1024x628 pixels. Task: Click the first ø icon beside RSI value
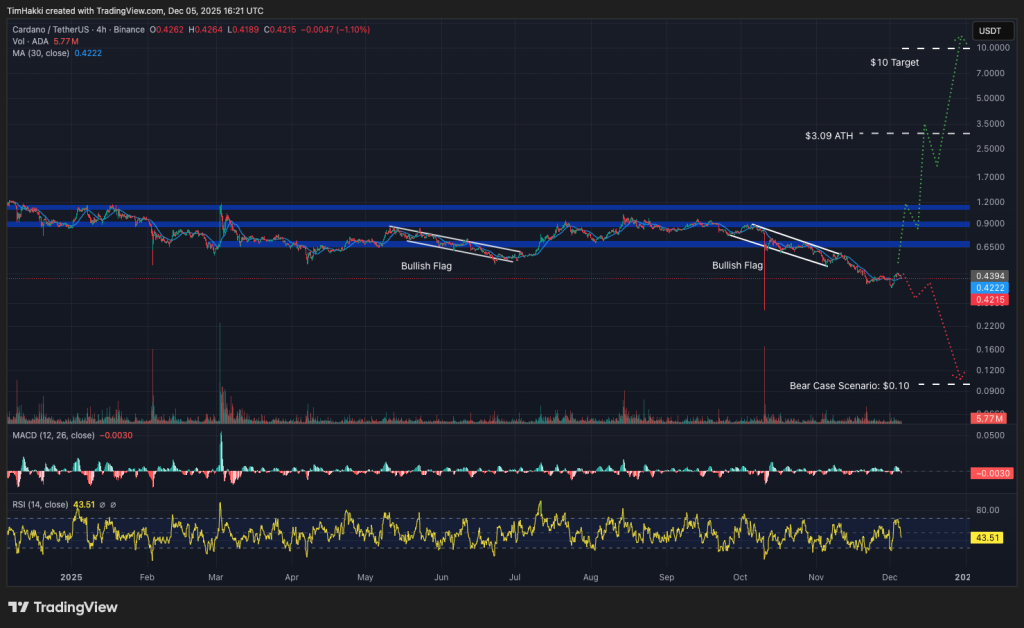(103, 504)
